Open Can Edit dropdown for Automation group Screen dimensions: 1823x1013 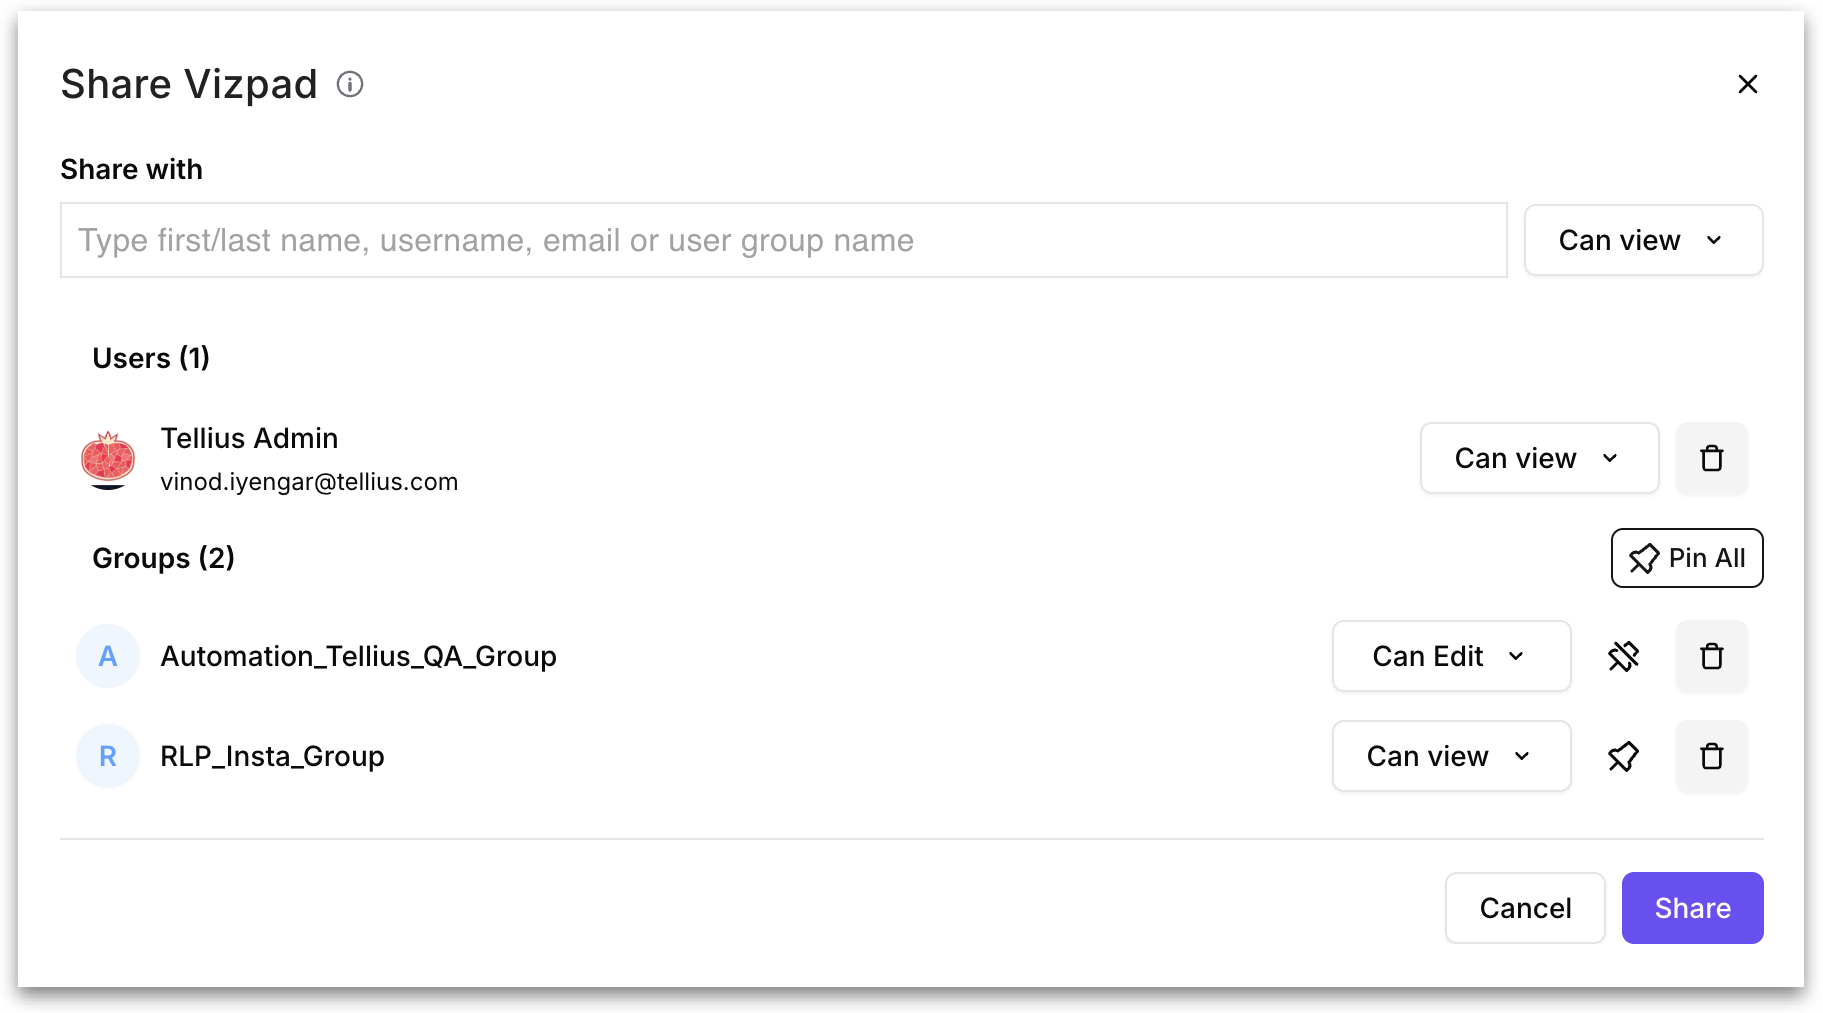1451,656
